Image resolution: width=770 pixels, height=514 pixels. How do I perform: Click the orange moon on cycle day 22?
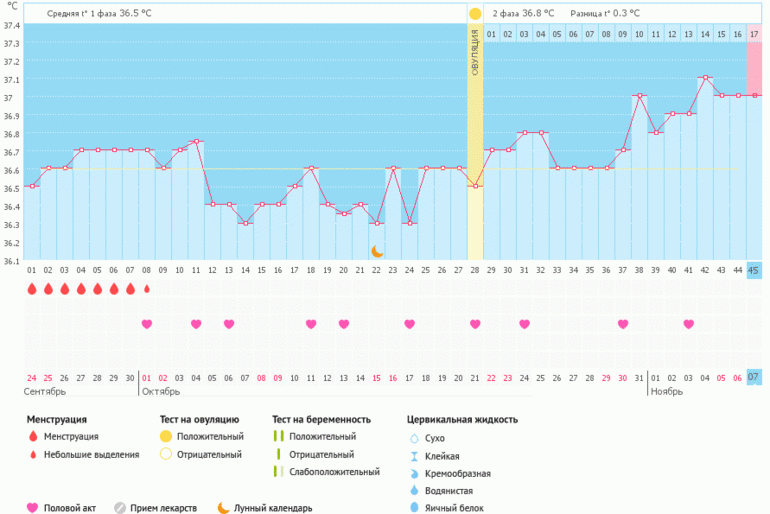click(x=377, y=252)
